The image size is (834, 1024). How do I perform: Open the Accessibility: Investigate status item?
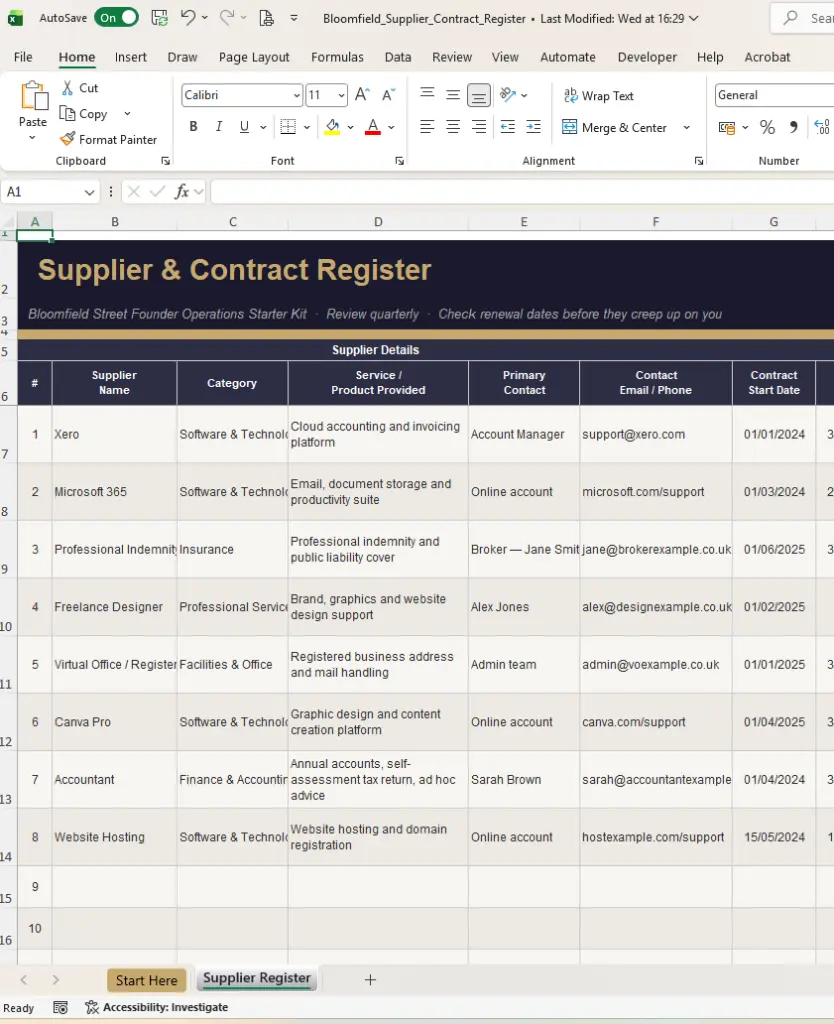point(157,1007)
